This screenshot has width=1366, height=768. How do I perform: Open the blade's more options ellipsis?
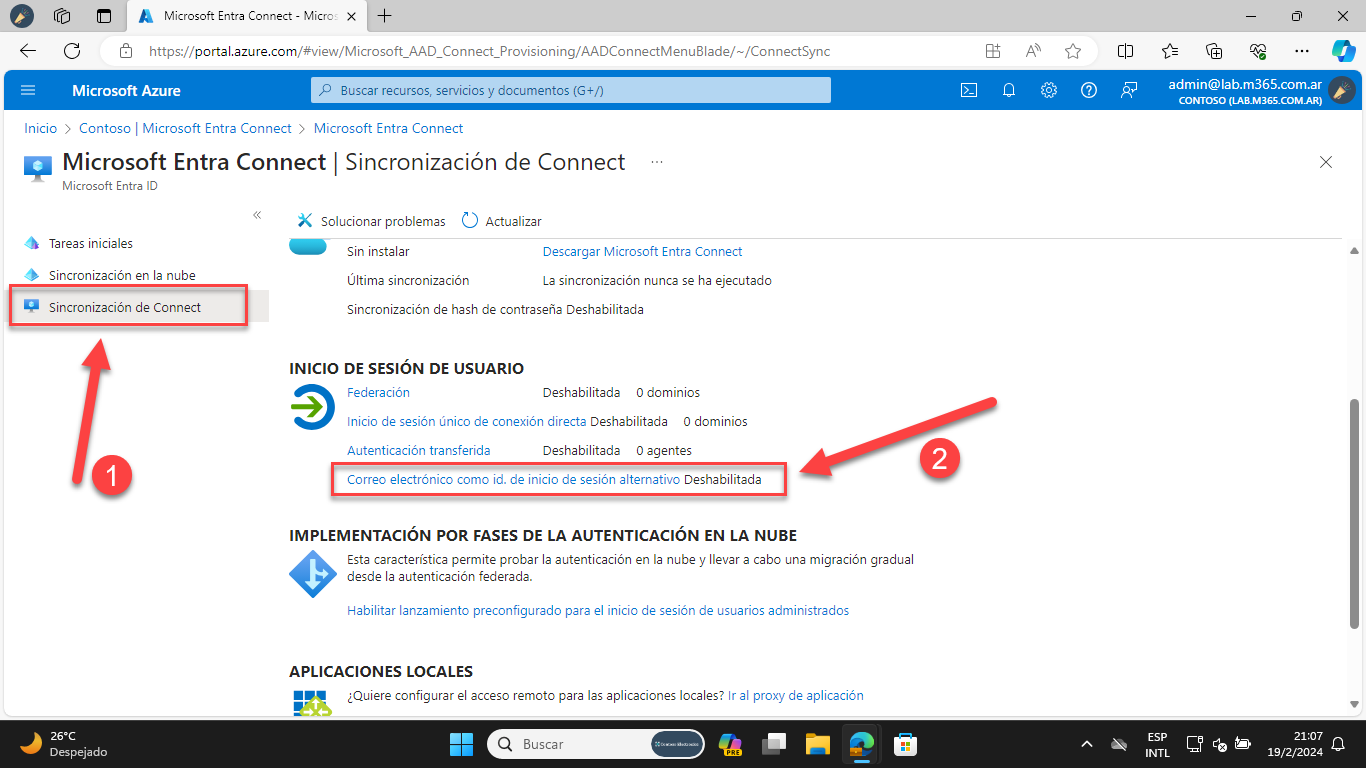coord(657,162)
